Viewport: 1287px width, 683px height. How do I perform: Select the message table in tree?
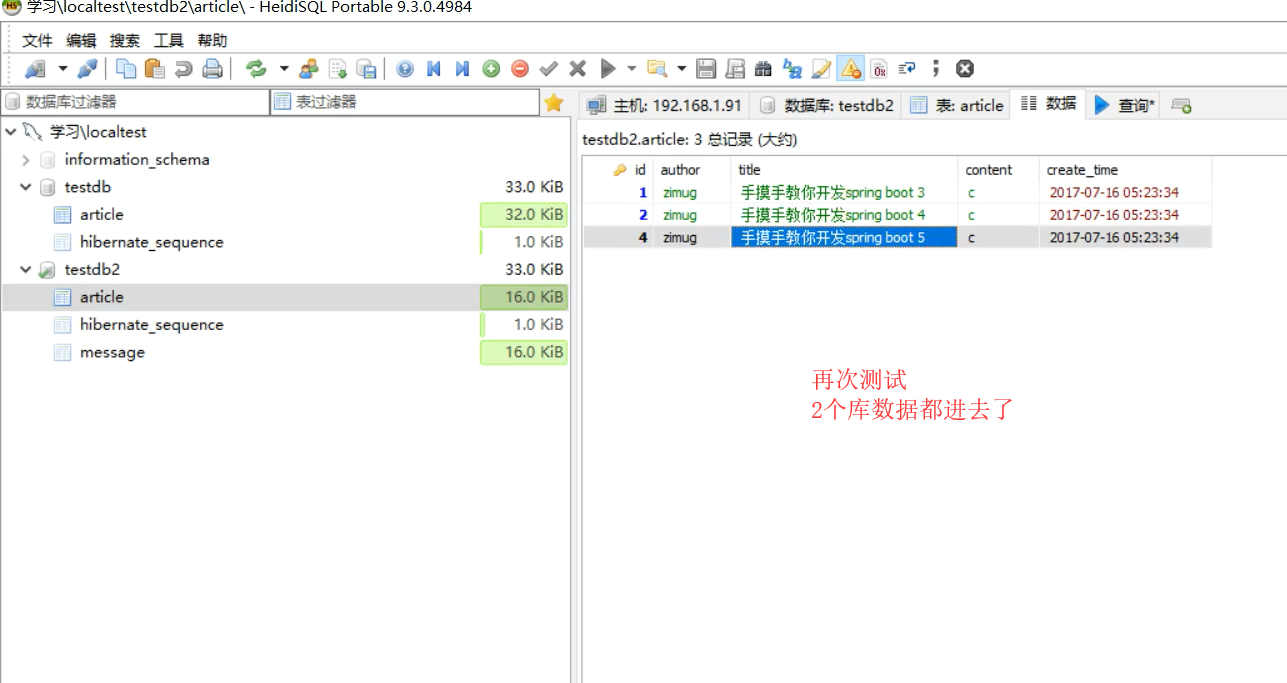point(112,352)
